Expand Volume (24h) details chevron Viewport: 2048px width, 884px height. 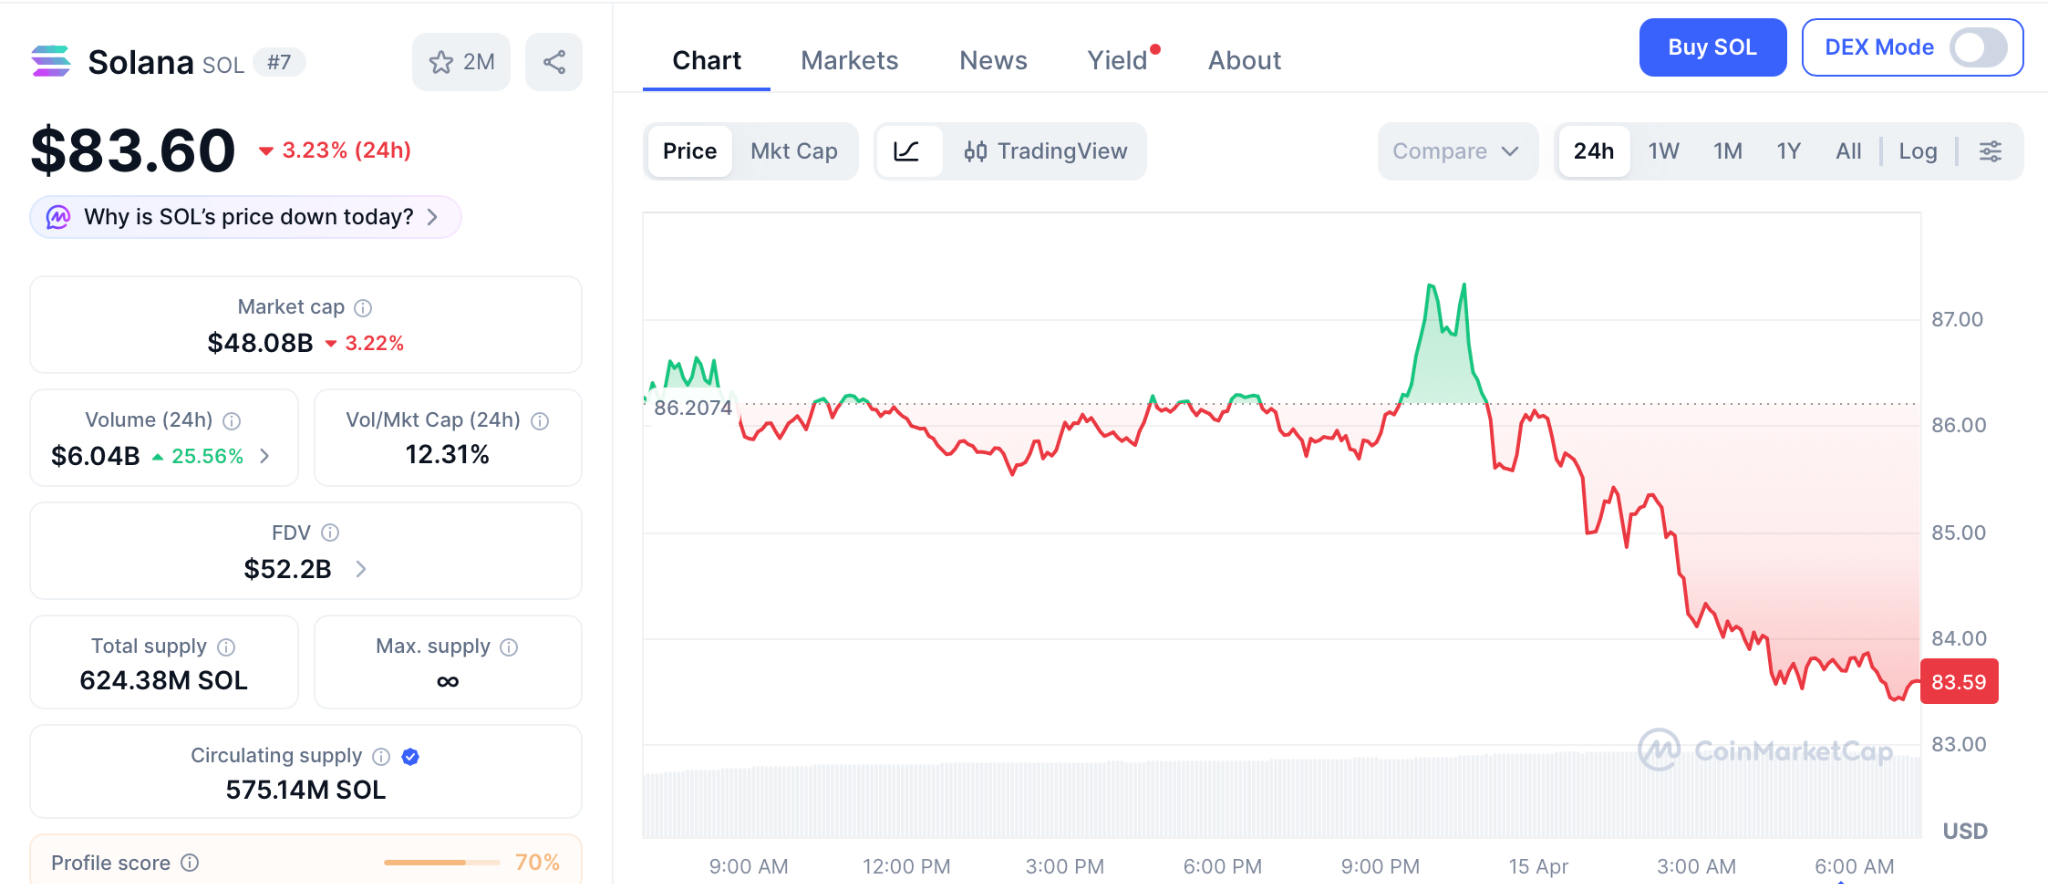click(x=265, y=456)
